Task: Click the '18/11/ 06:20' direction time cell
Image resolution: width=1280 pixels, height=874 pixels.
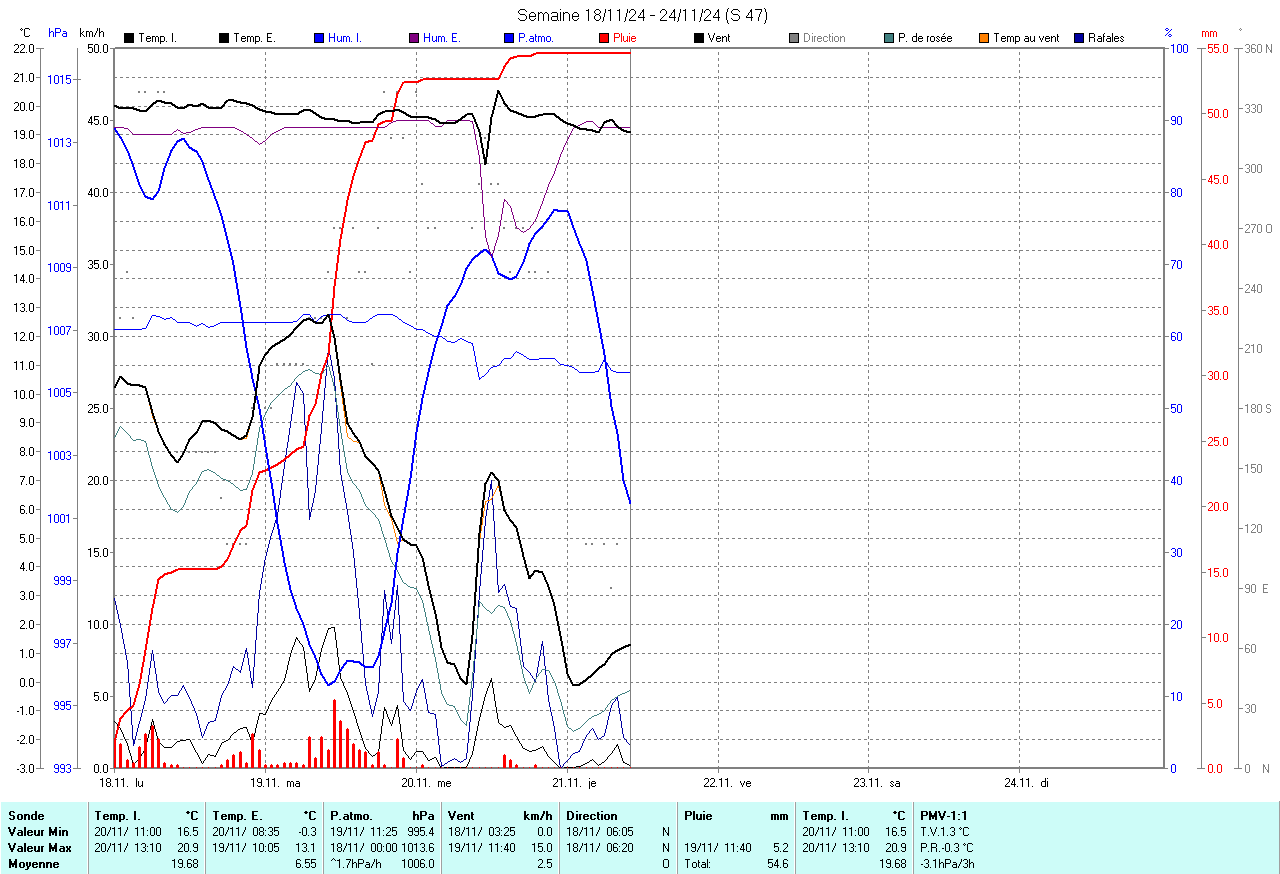Action: click(599, 848)
